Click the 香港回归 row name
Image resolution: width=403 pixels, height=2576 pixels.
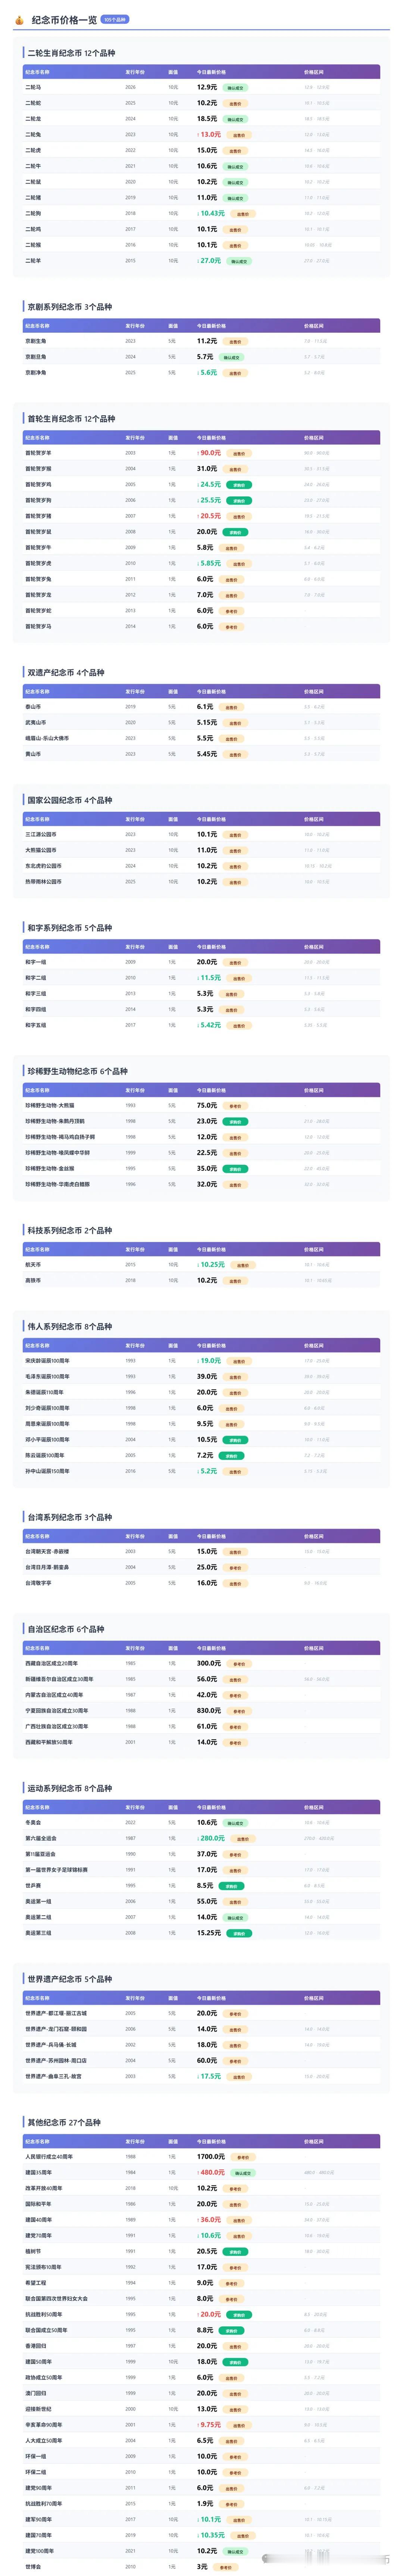click(35, 2346)
